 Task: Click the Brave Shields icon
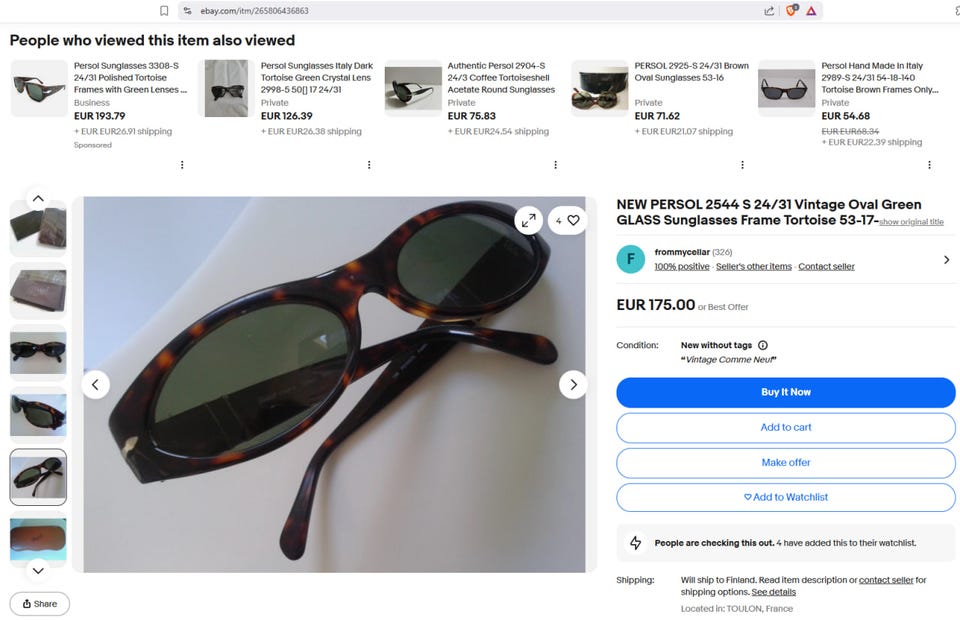791,11
